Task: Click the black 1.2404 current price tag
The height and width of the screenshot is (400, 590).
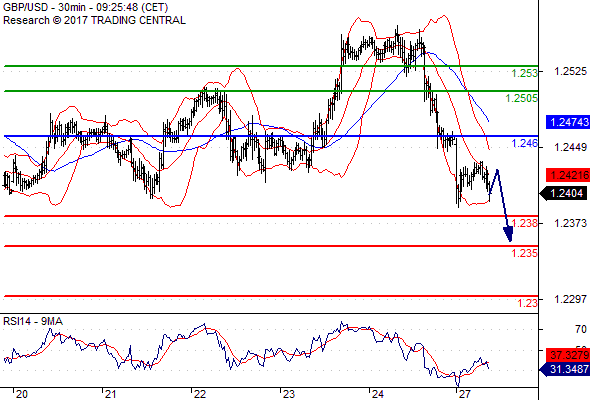Action: (565, 193)
